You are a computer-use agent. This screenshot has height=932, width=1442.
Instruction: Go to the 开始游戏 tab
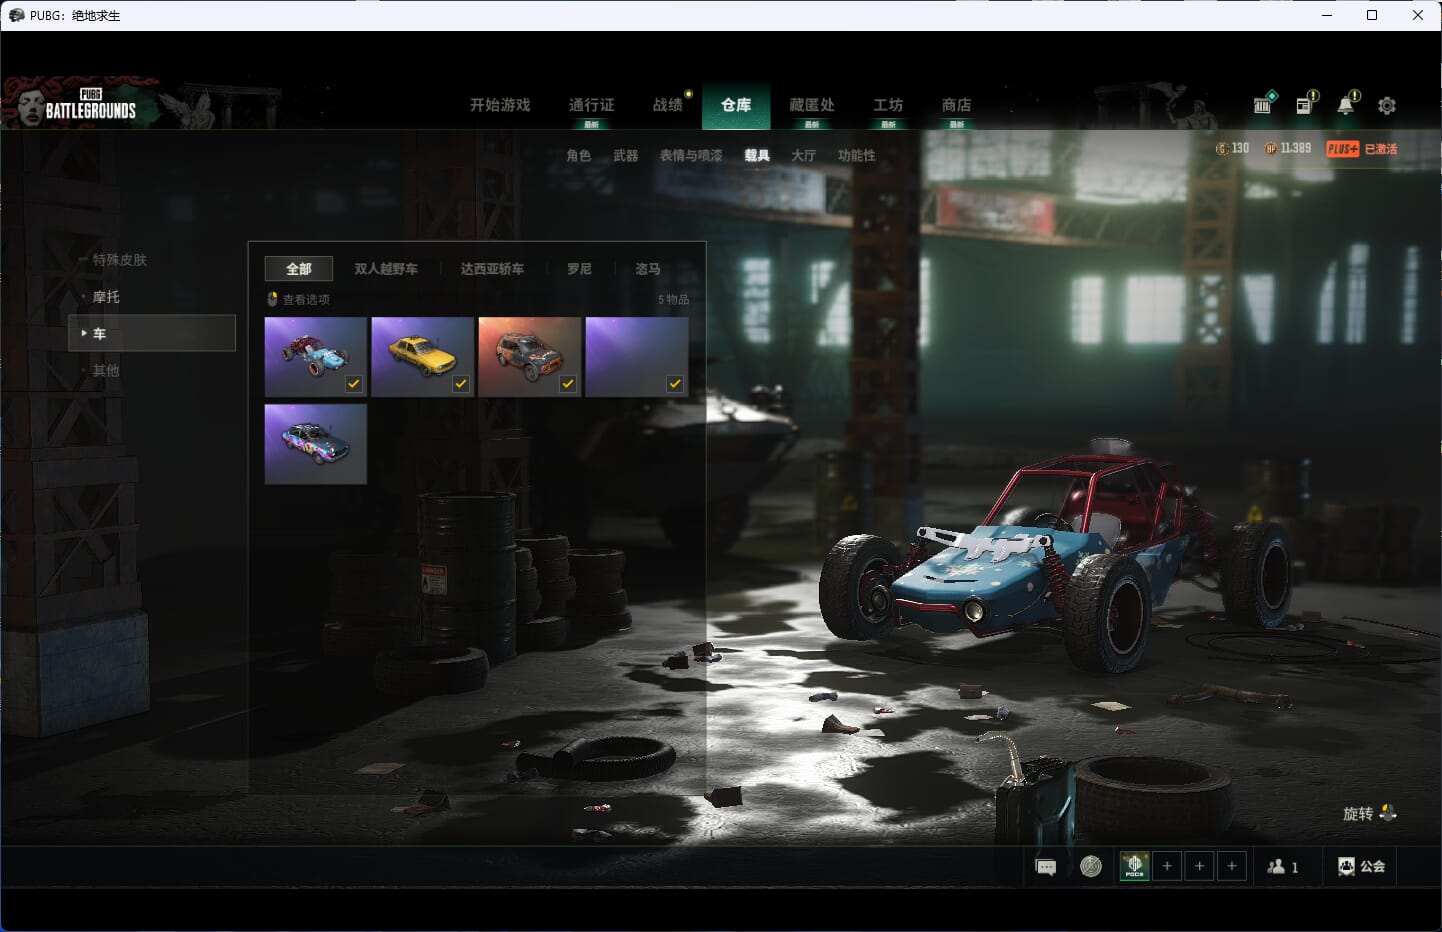tap(500, 105)
